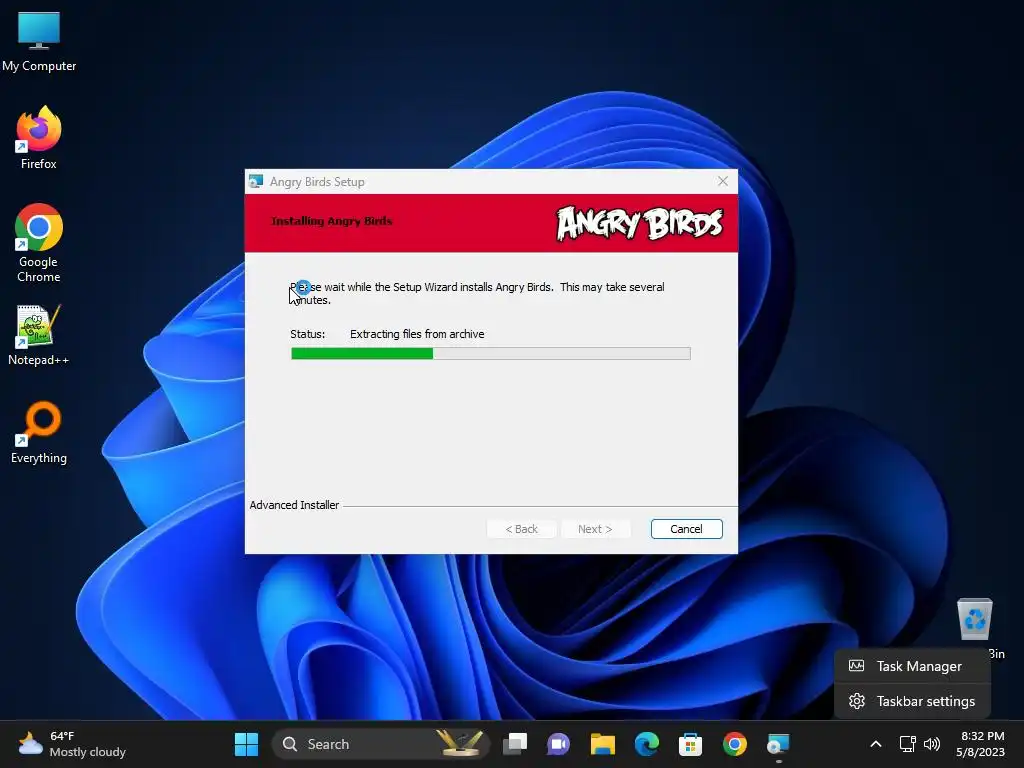Open the volume control in tray
The width and height of the screenshot is (1024, 768).
click(x=932, y=744)
